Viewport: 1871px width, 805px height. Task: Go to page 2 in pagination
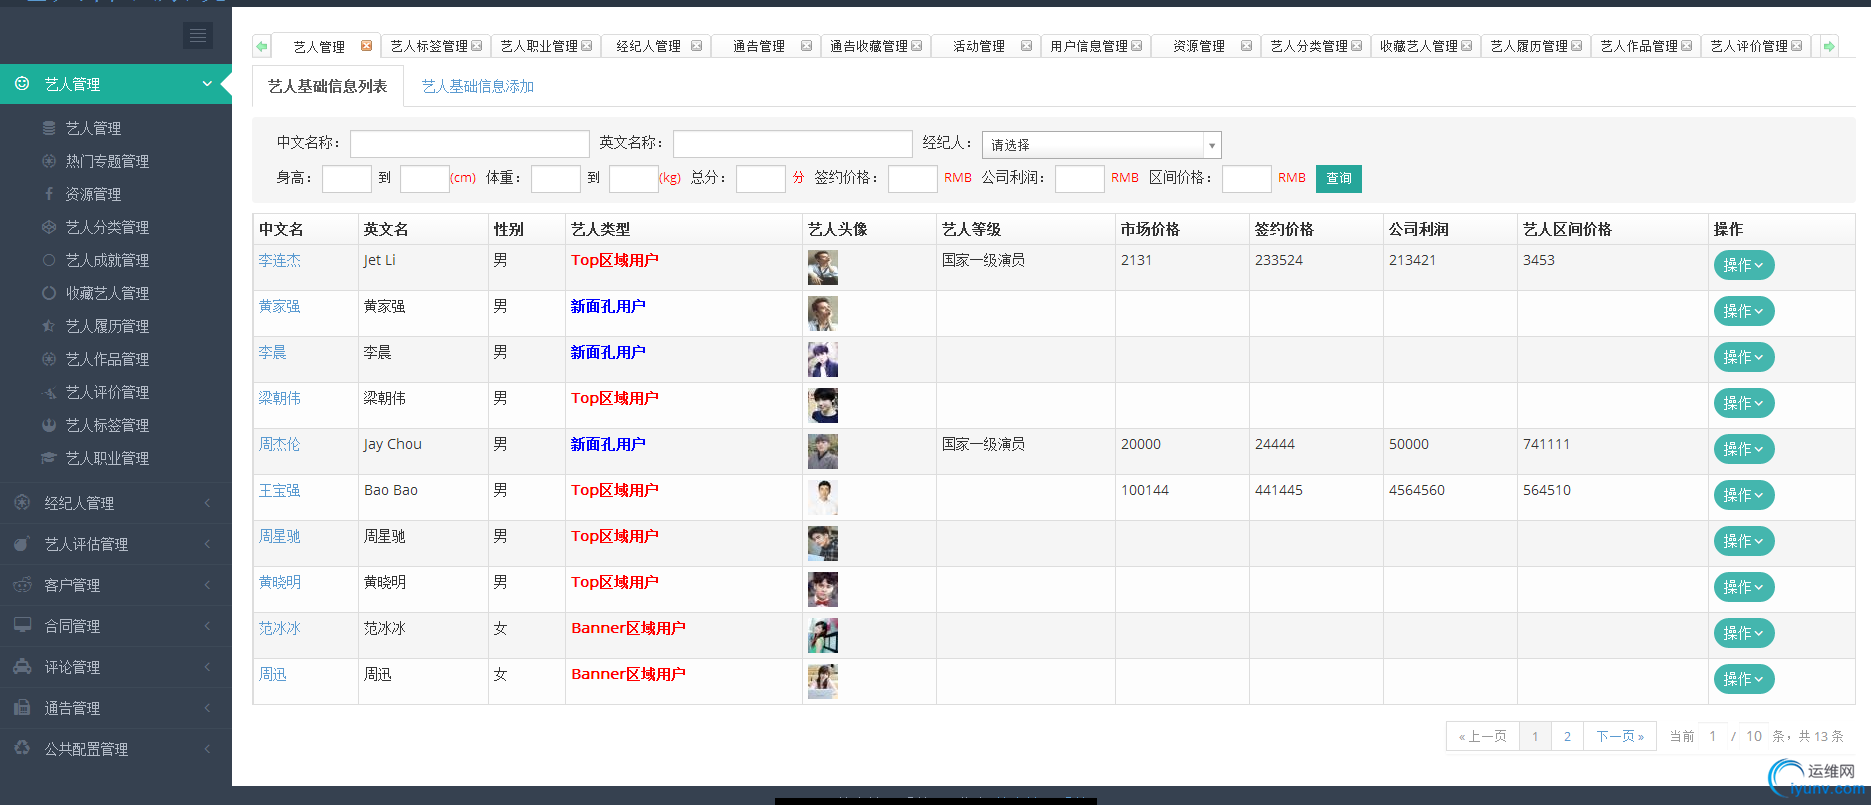1567,736
